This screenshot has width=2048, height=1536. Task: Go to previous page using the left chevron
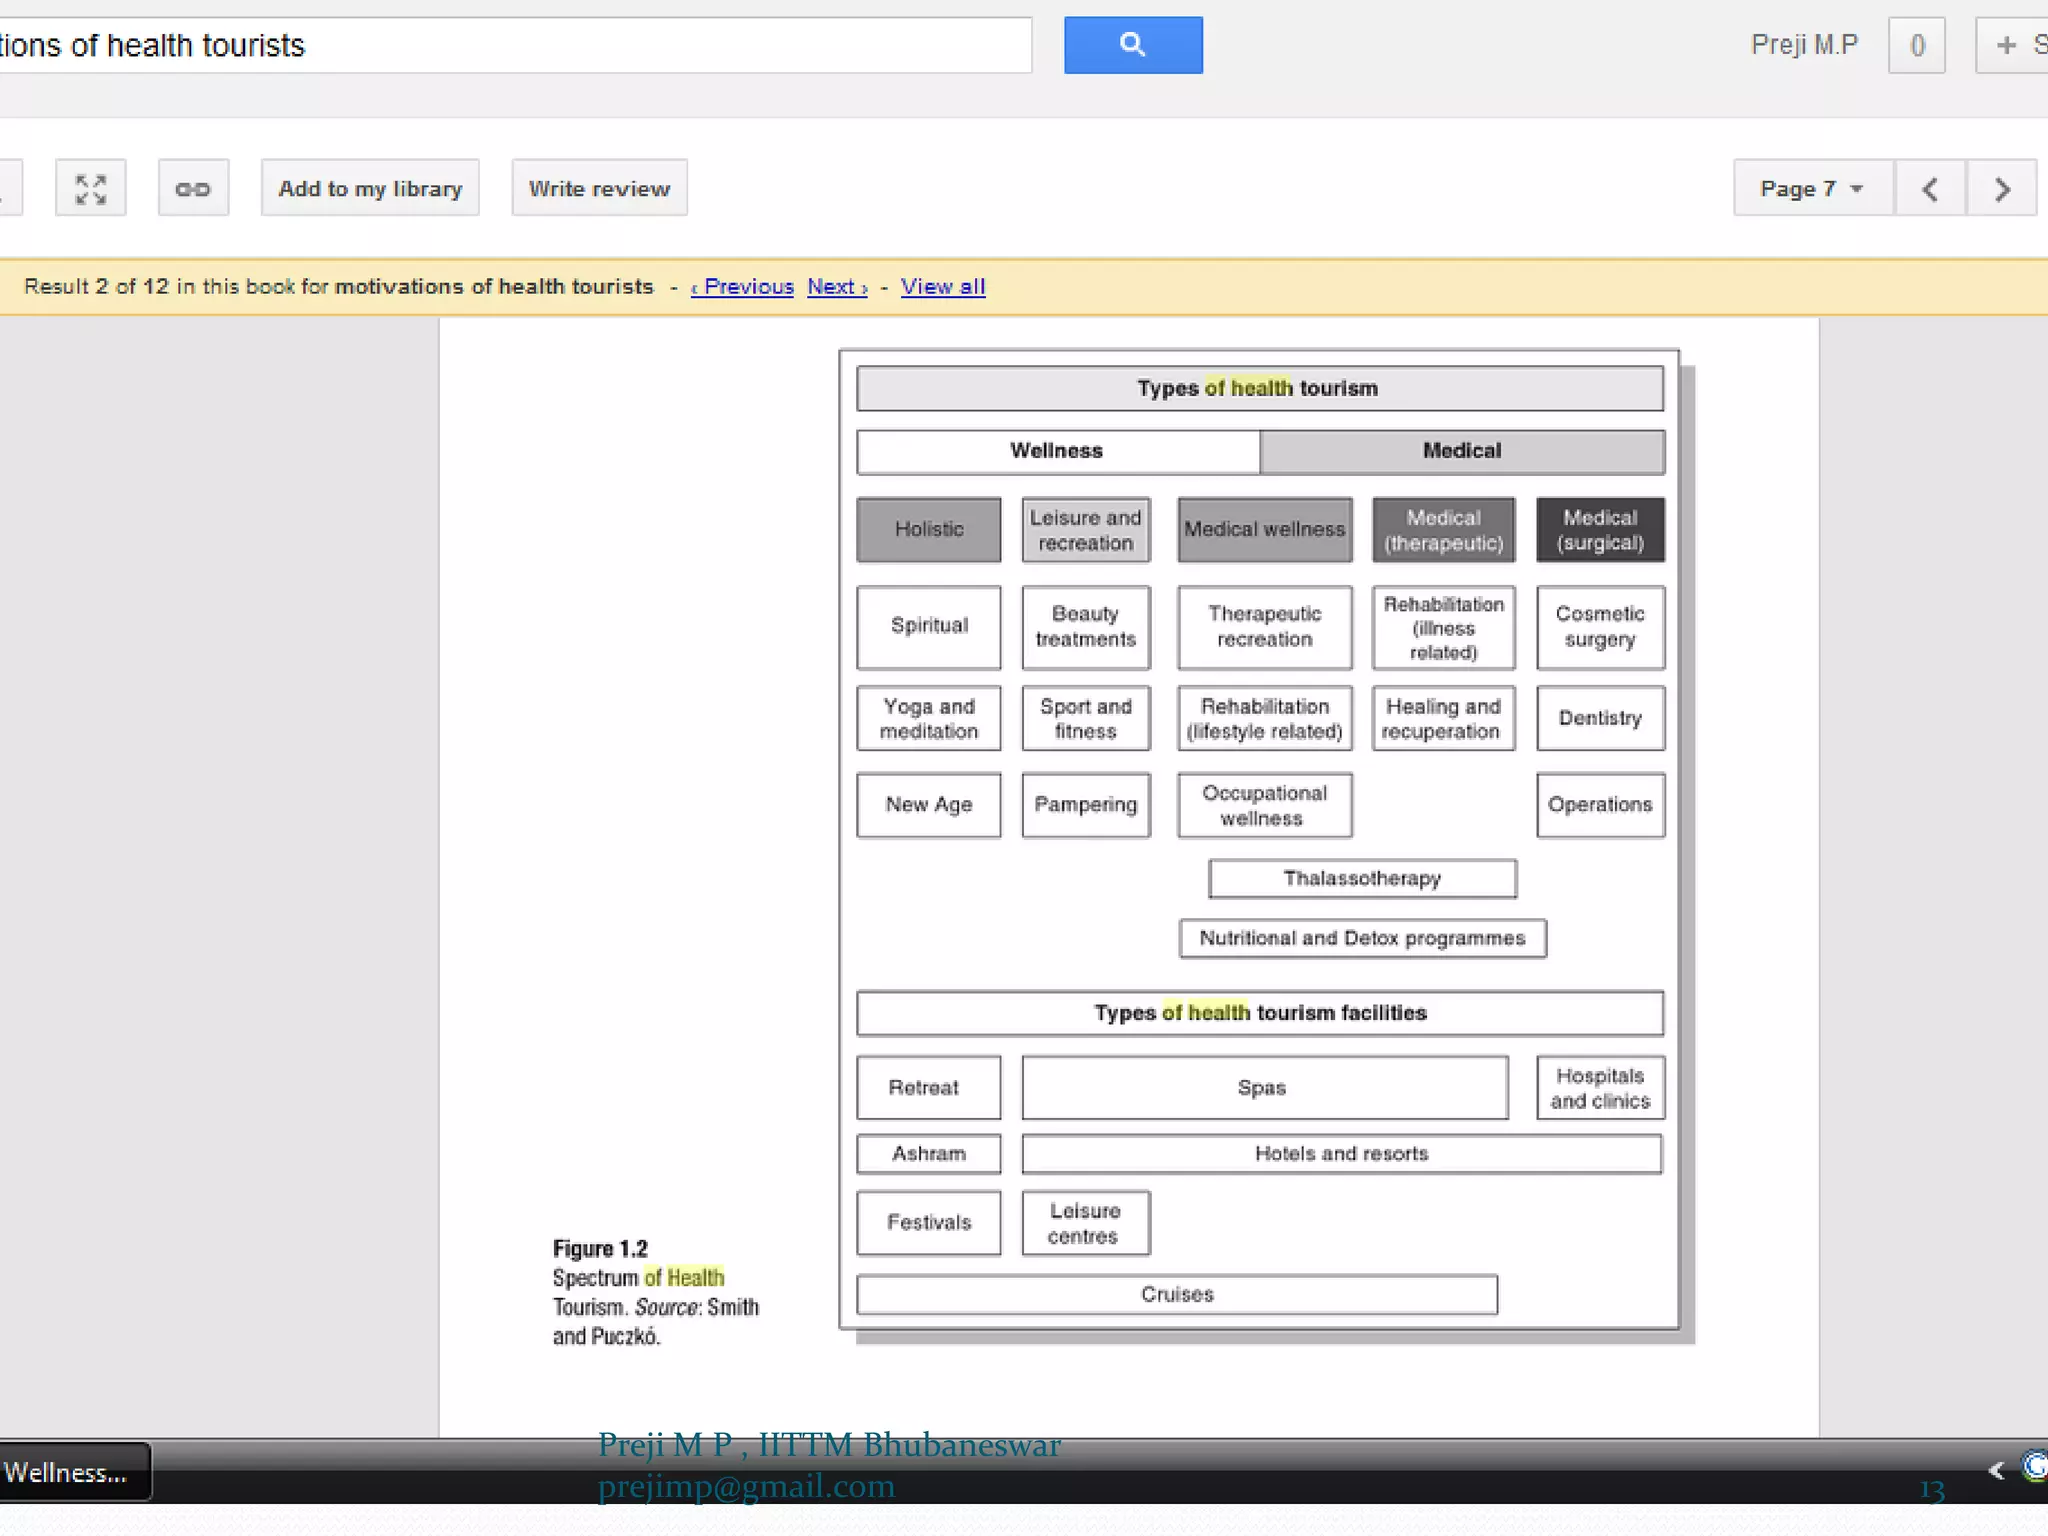(x=1930, y=188)
